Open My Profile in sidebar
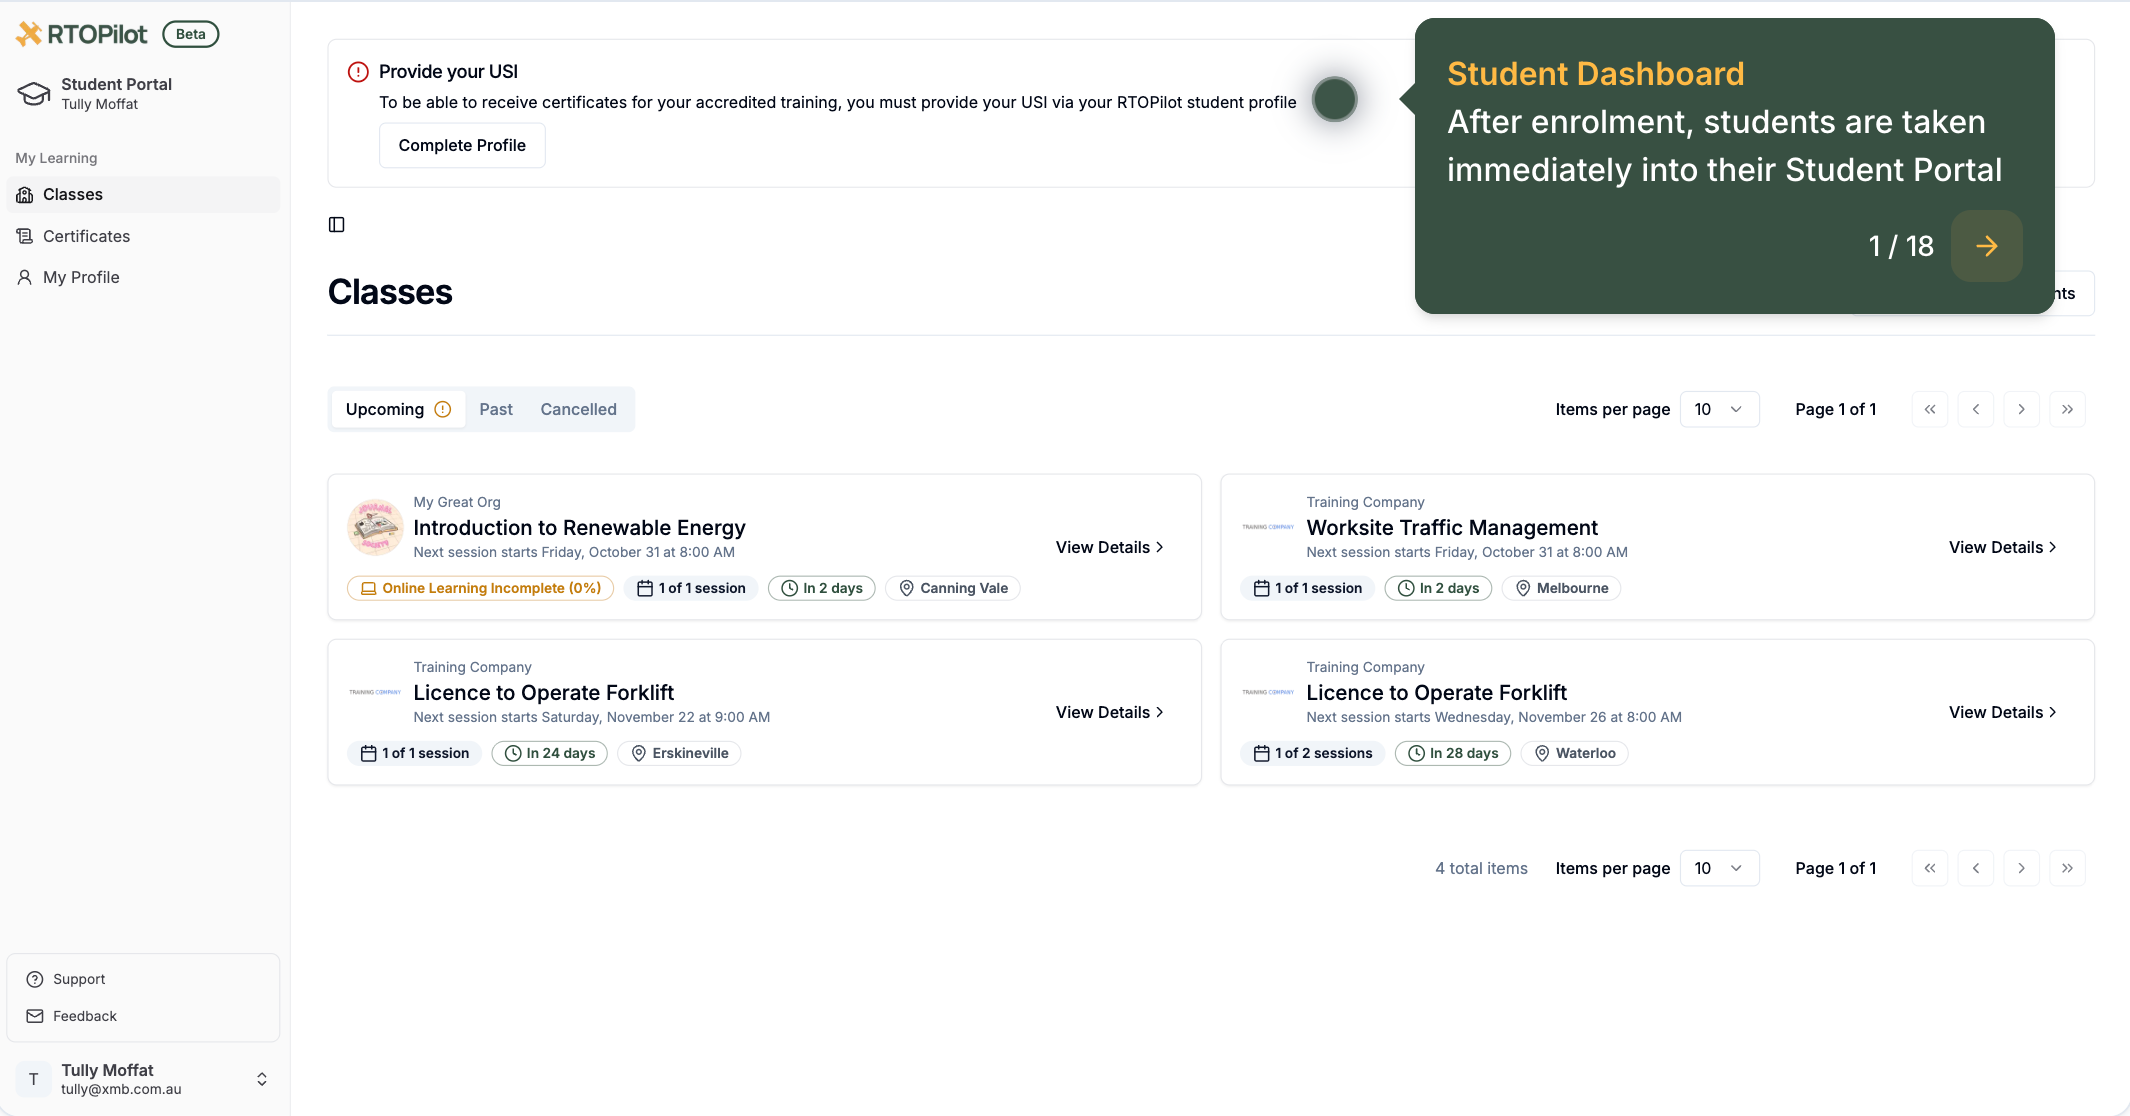 pos(81,277)
